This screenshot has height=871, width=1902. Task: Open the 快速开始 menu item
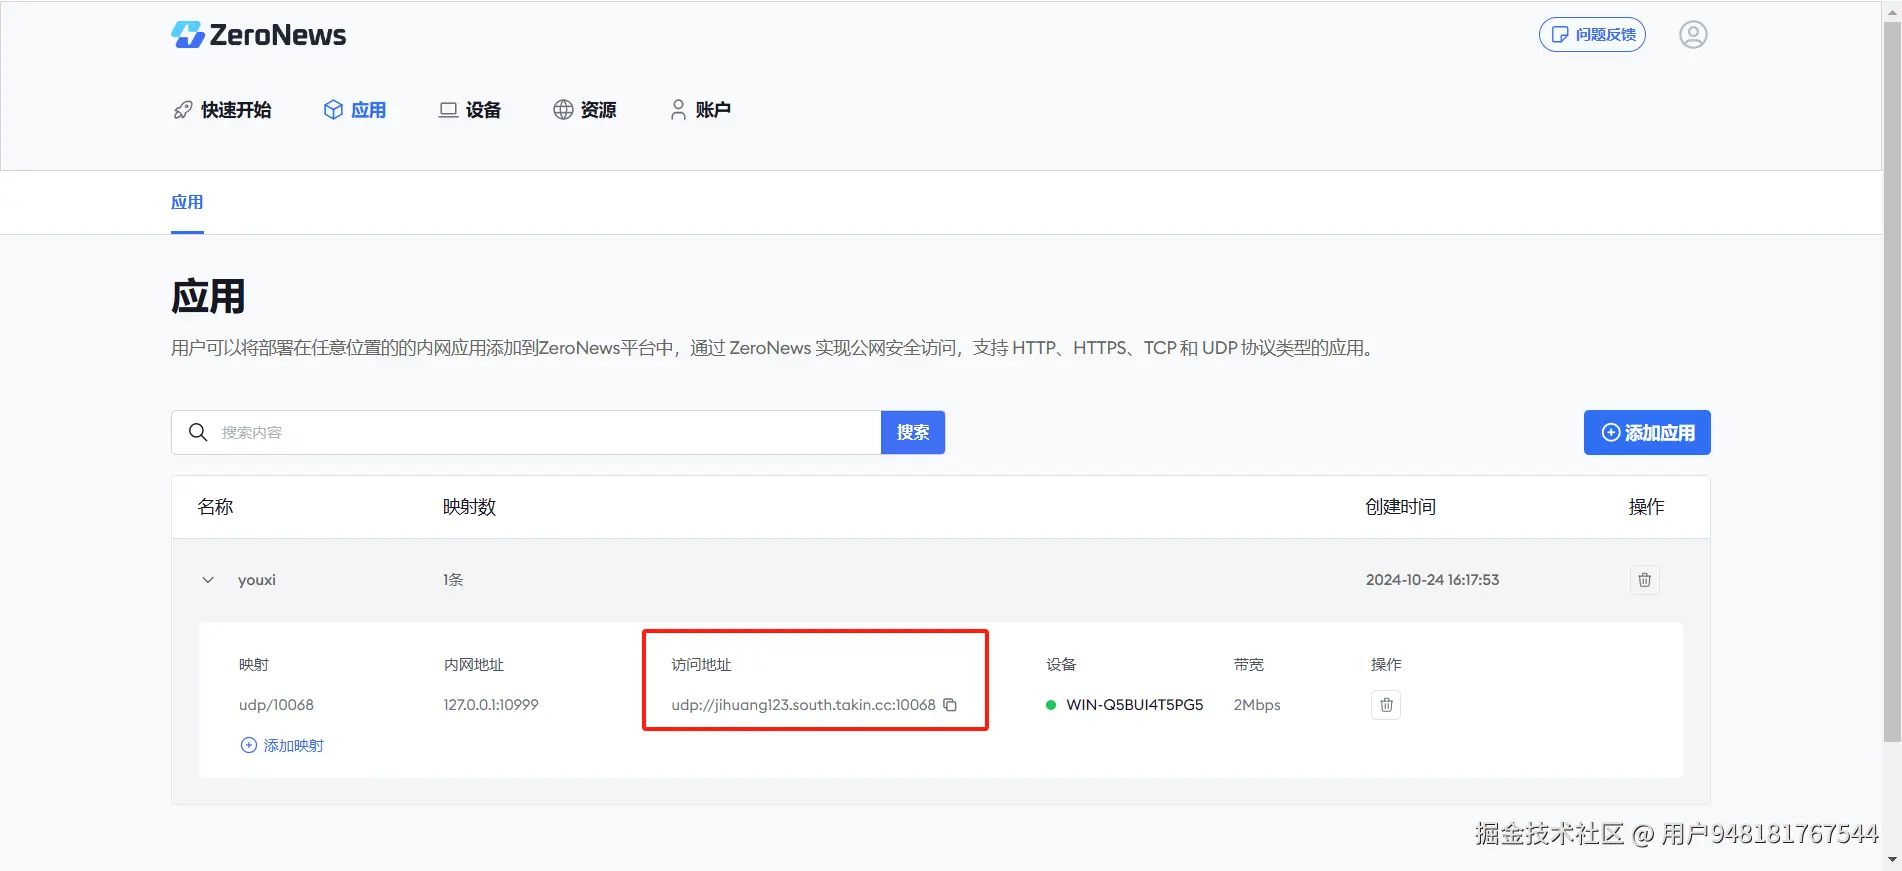tap(222, 110)
